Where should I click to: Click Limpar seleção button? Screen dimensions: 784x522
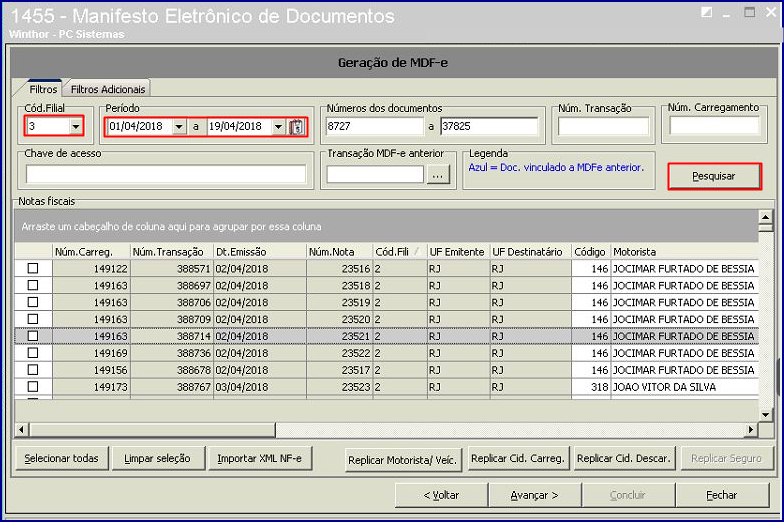click(158, 458)
